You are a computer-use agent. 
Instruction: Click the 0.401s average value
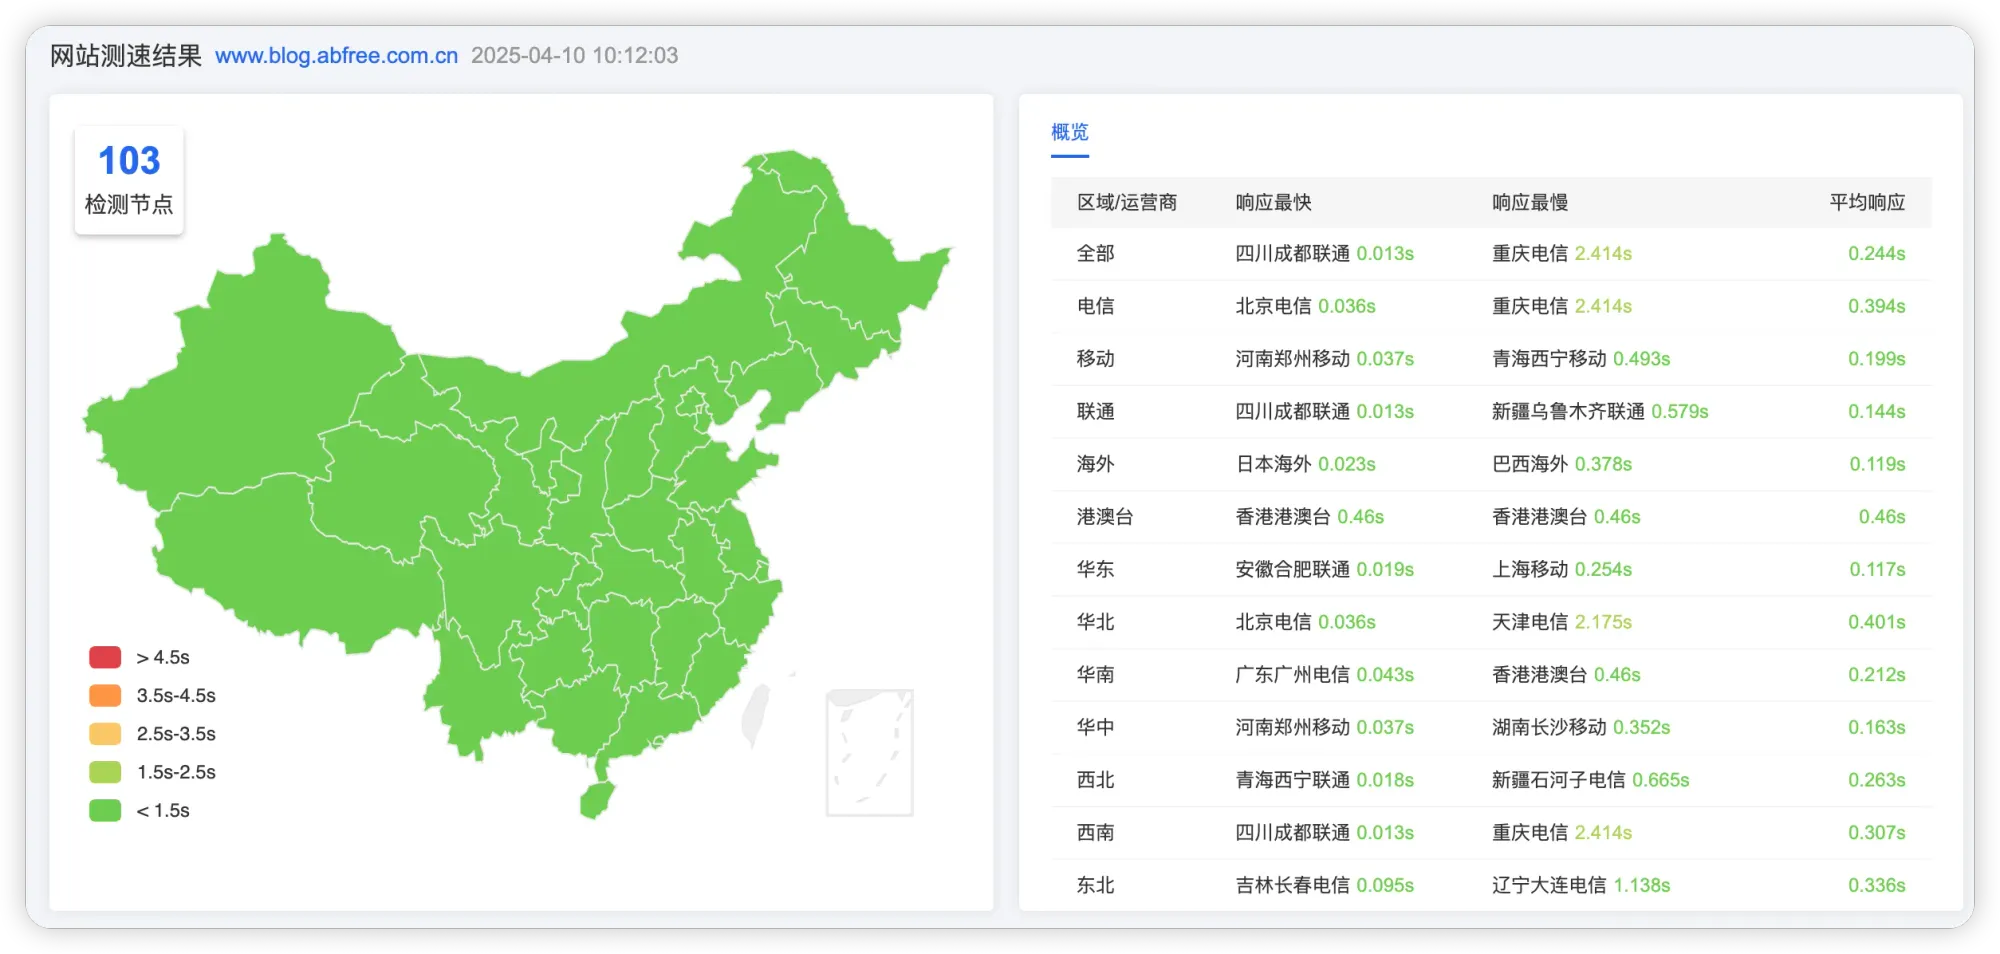tap(1876, 622)
